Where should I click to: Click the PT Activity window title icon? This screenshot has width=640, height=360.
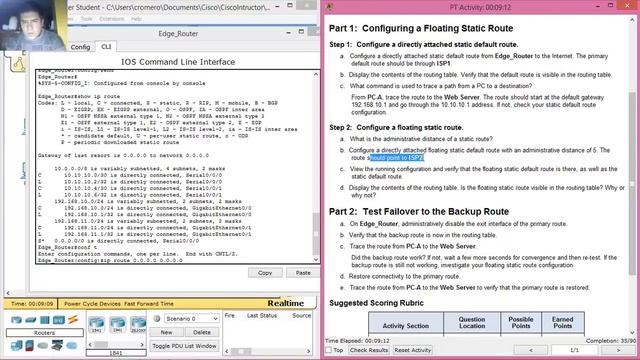(x=330, y=7)
